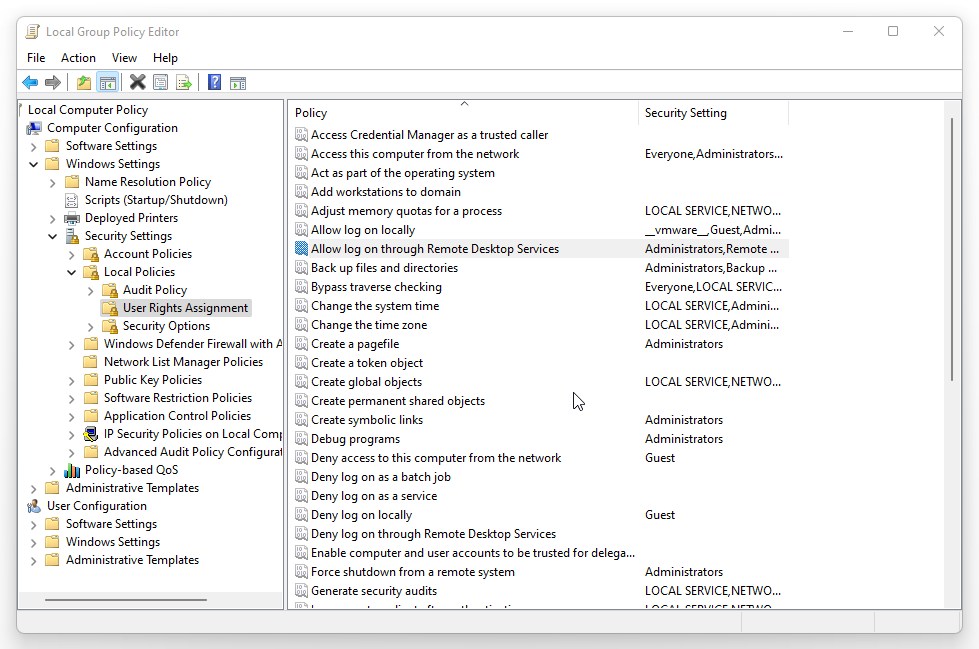Click the Forward arrow toolbar icon
979x649 pixels.
[x=53, y=82]
